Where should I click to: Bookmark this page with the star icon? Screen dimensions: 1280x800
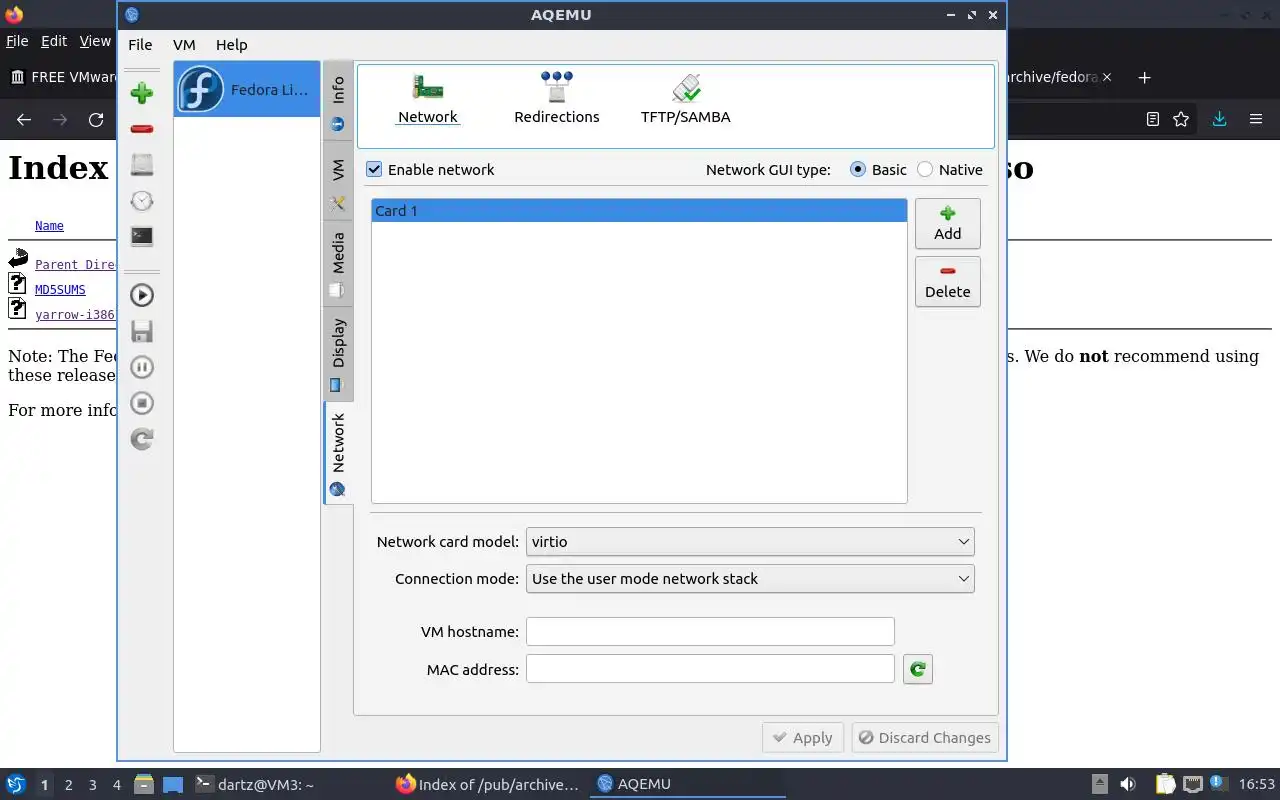pyautogui.click(x=1181, y=119)
